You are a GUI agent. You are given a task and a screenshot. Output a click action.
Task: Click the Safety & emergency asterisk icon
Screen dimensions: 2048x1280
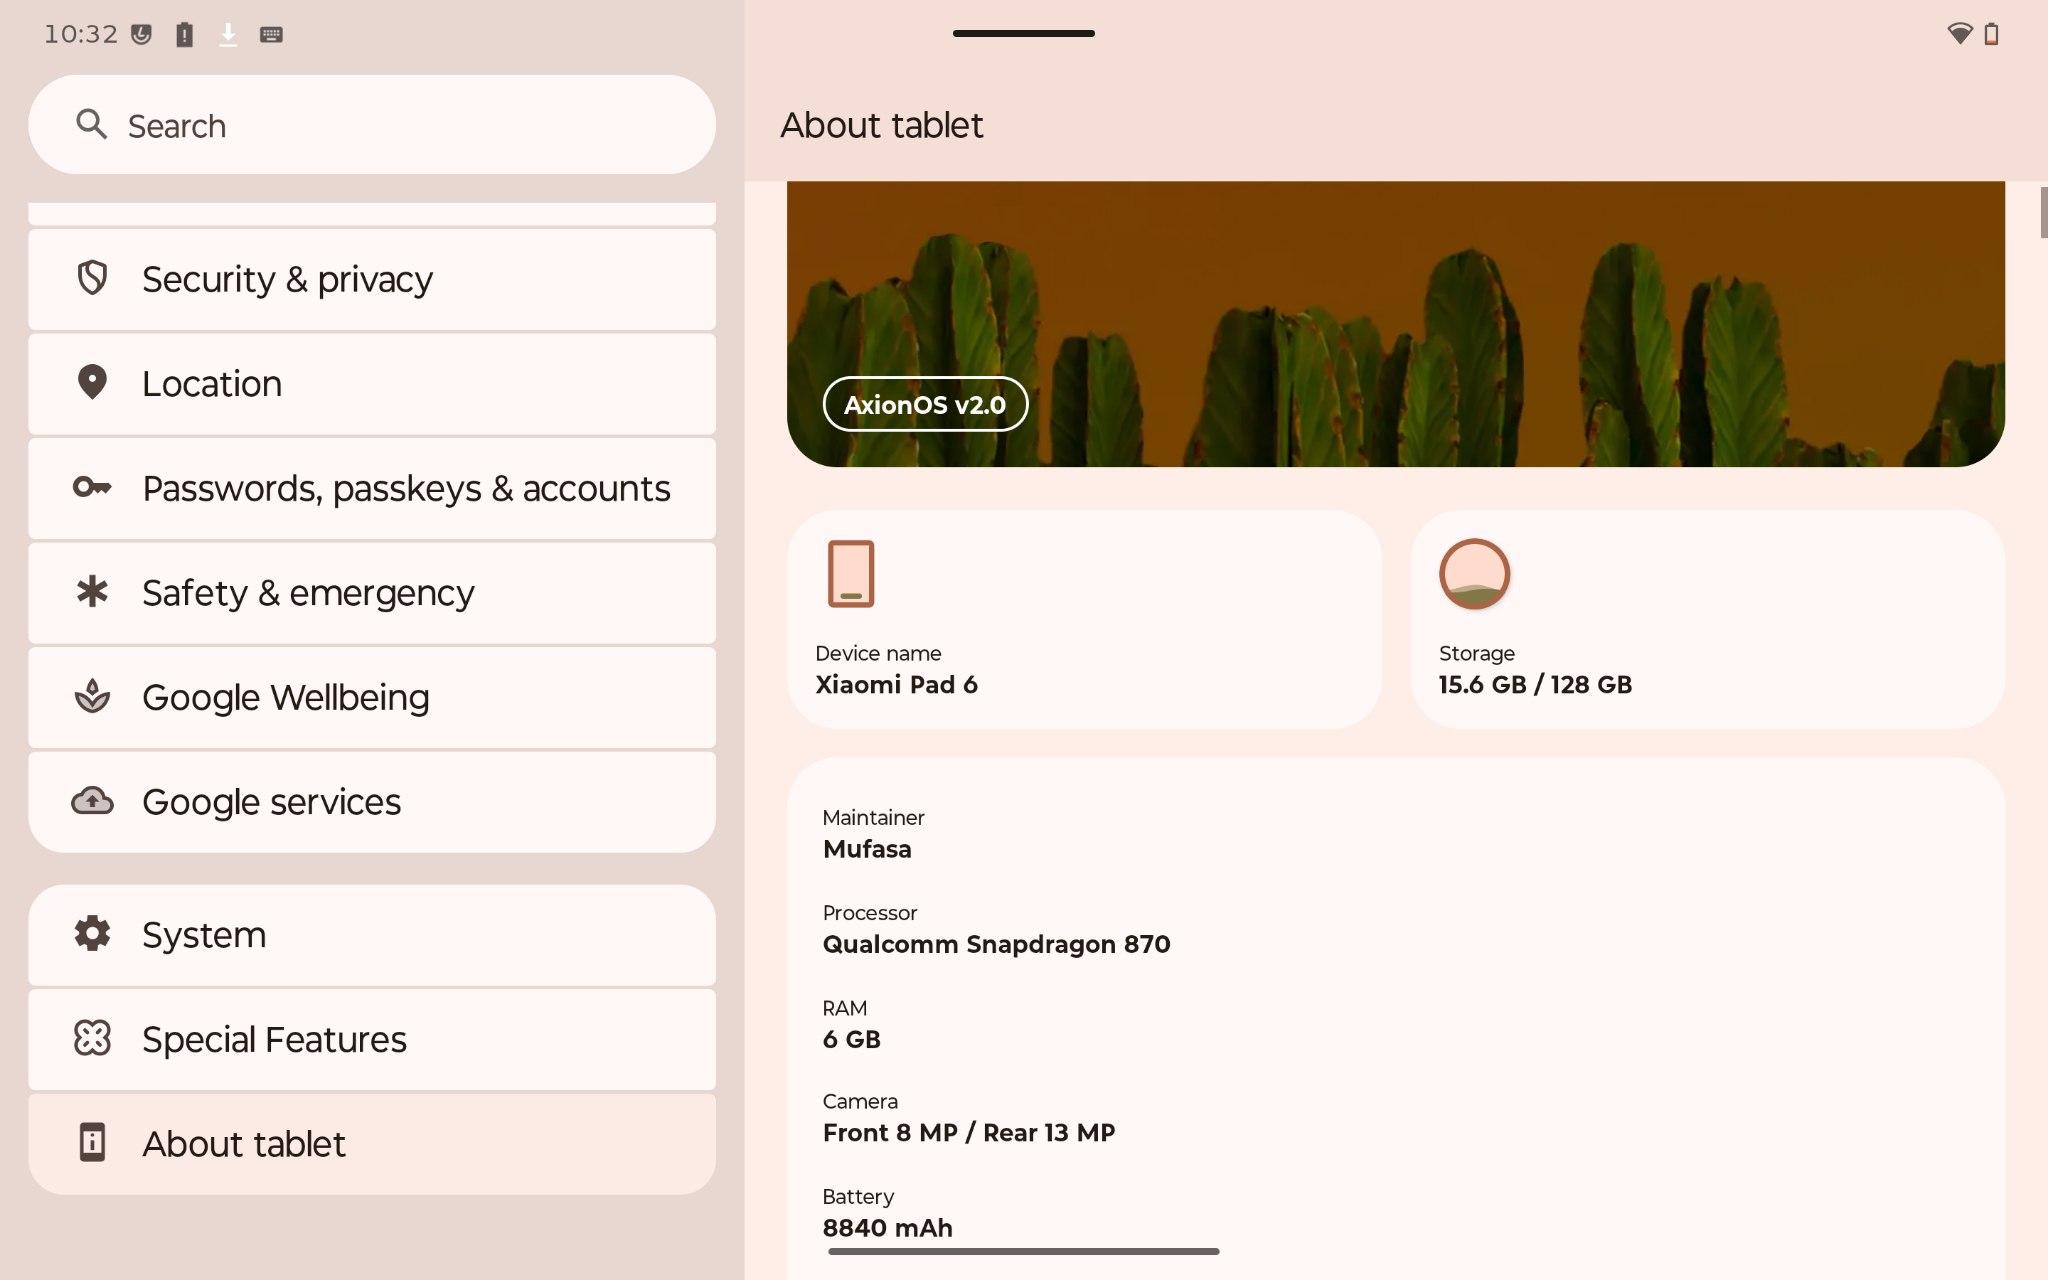(x=92, y=591)
